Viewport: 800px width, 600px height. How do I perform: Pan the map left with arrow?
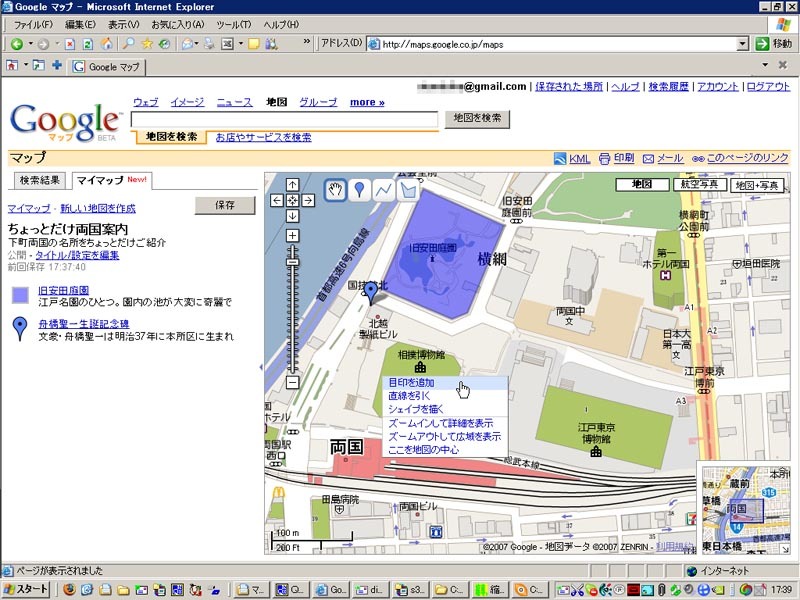click(277, 200)
